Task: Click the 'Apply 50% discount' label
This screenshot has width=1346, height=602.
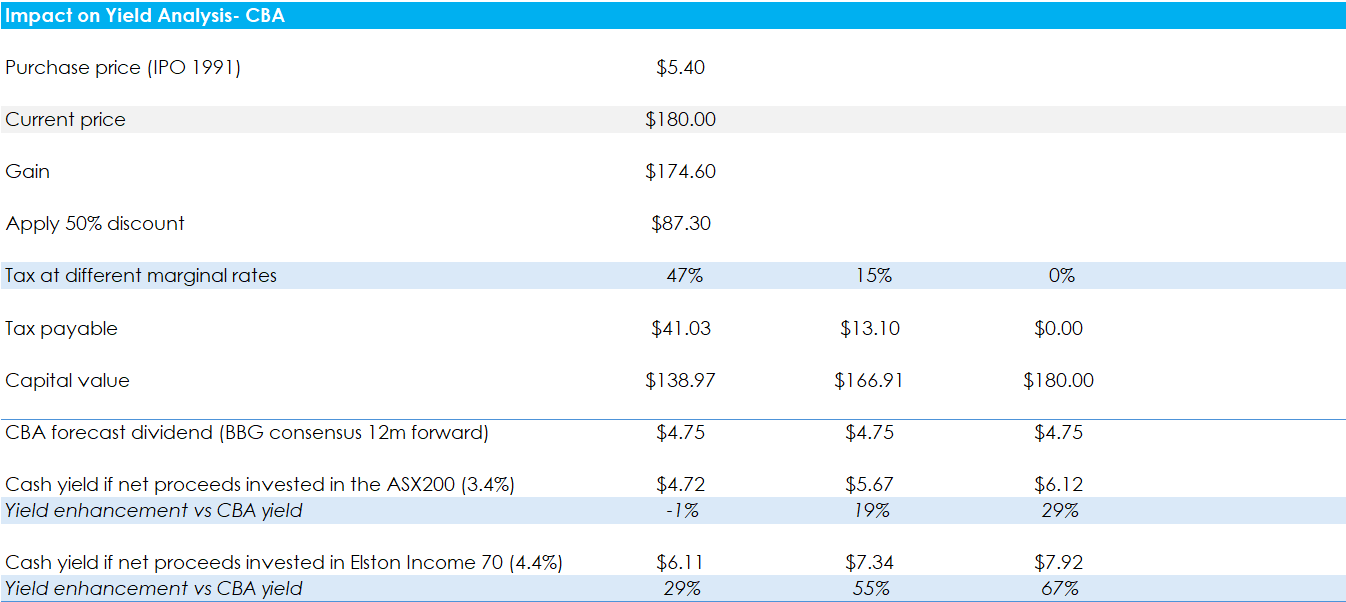Action: point(95,224)
